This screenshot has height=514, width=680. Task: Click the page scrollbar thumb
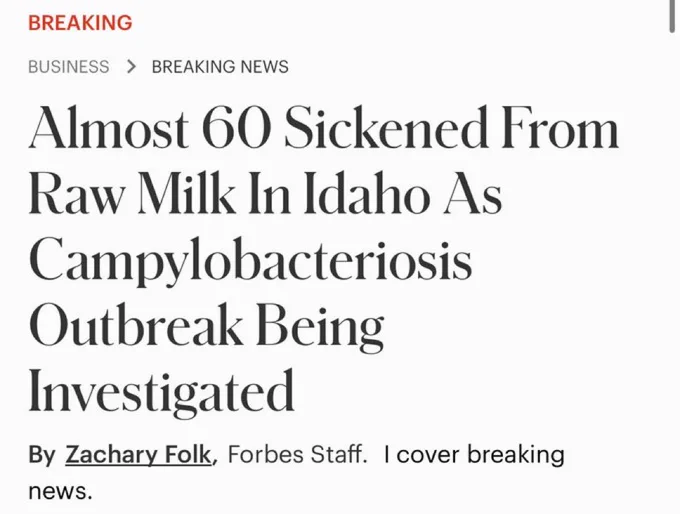tap(672, 15)
